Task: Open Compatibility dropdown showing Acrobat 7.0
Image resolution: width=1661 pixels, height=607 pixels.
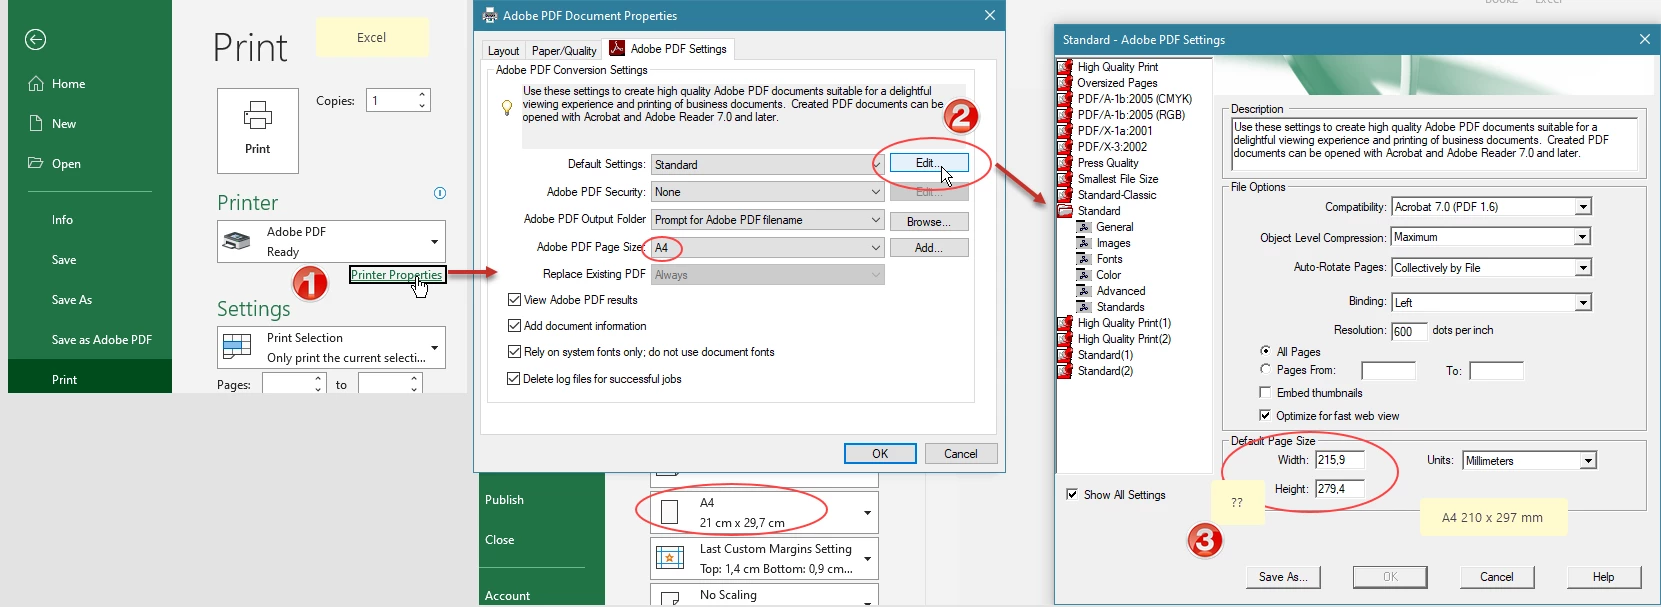Action: click(1491, 207)
